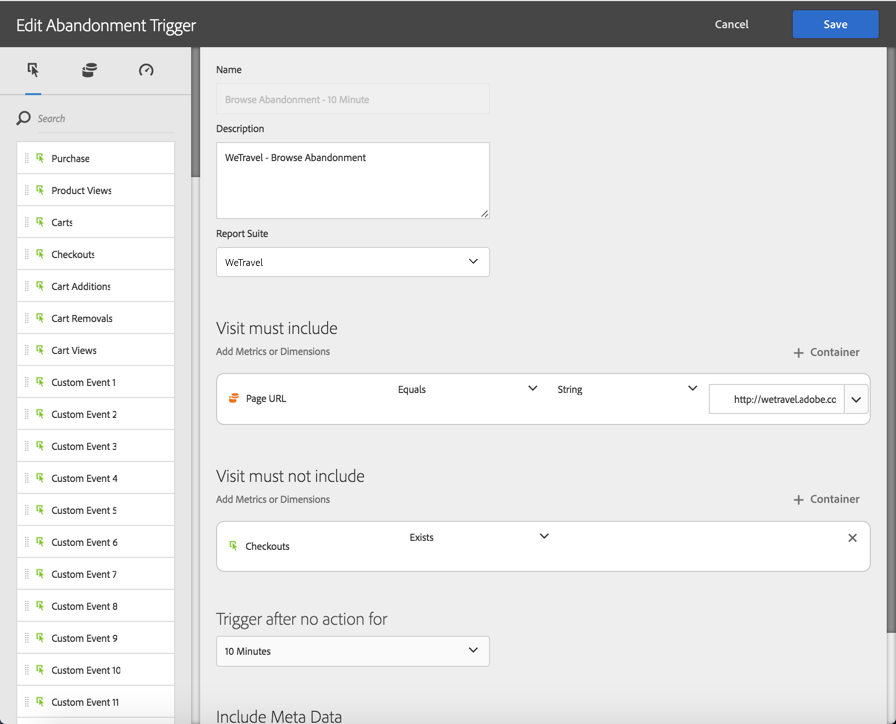Viewport: 896px width, 724px height.
Task: Expand the Page URL value dropdown arrow
Action: (x=856, y=399)
